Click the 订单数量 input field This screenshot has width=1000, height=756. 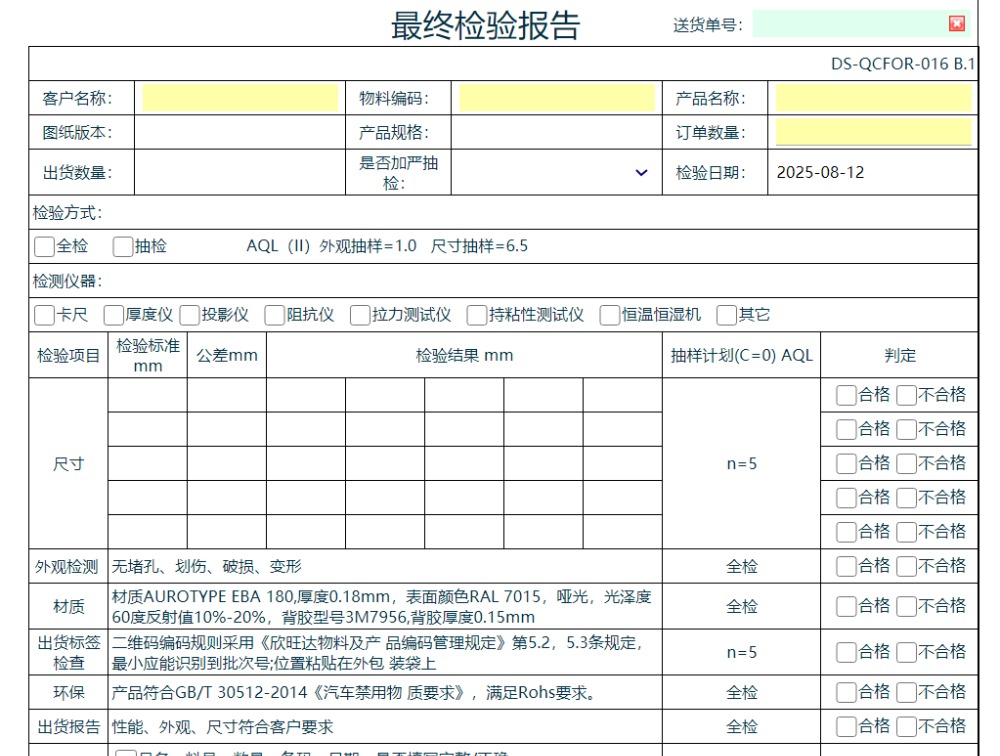(873, 132)
